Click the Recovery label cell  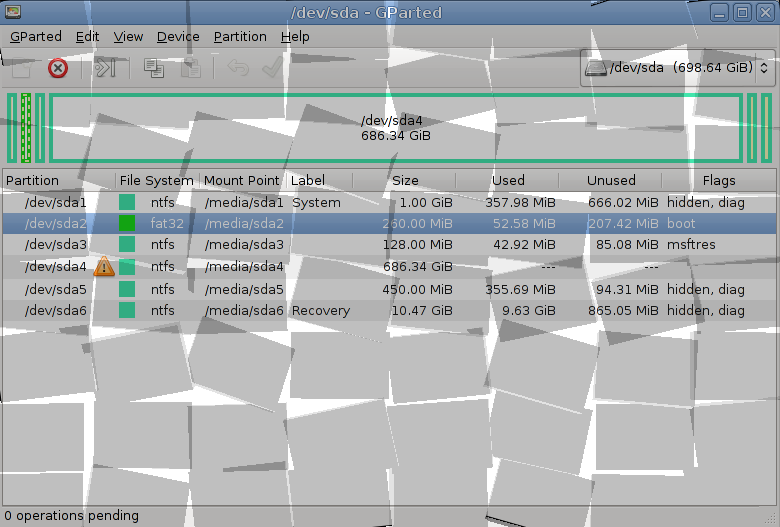point(321,311)
